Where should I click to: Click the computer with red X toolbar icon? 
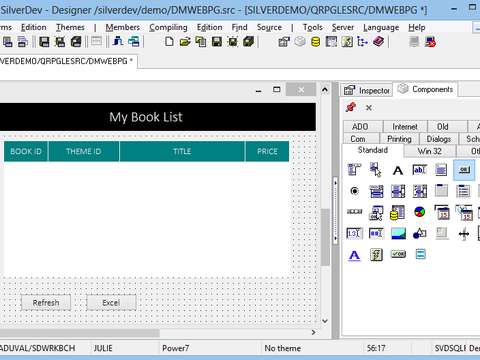coord(430,42)
